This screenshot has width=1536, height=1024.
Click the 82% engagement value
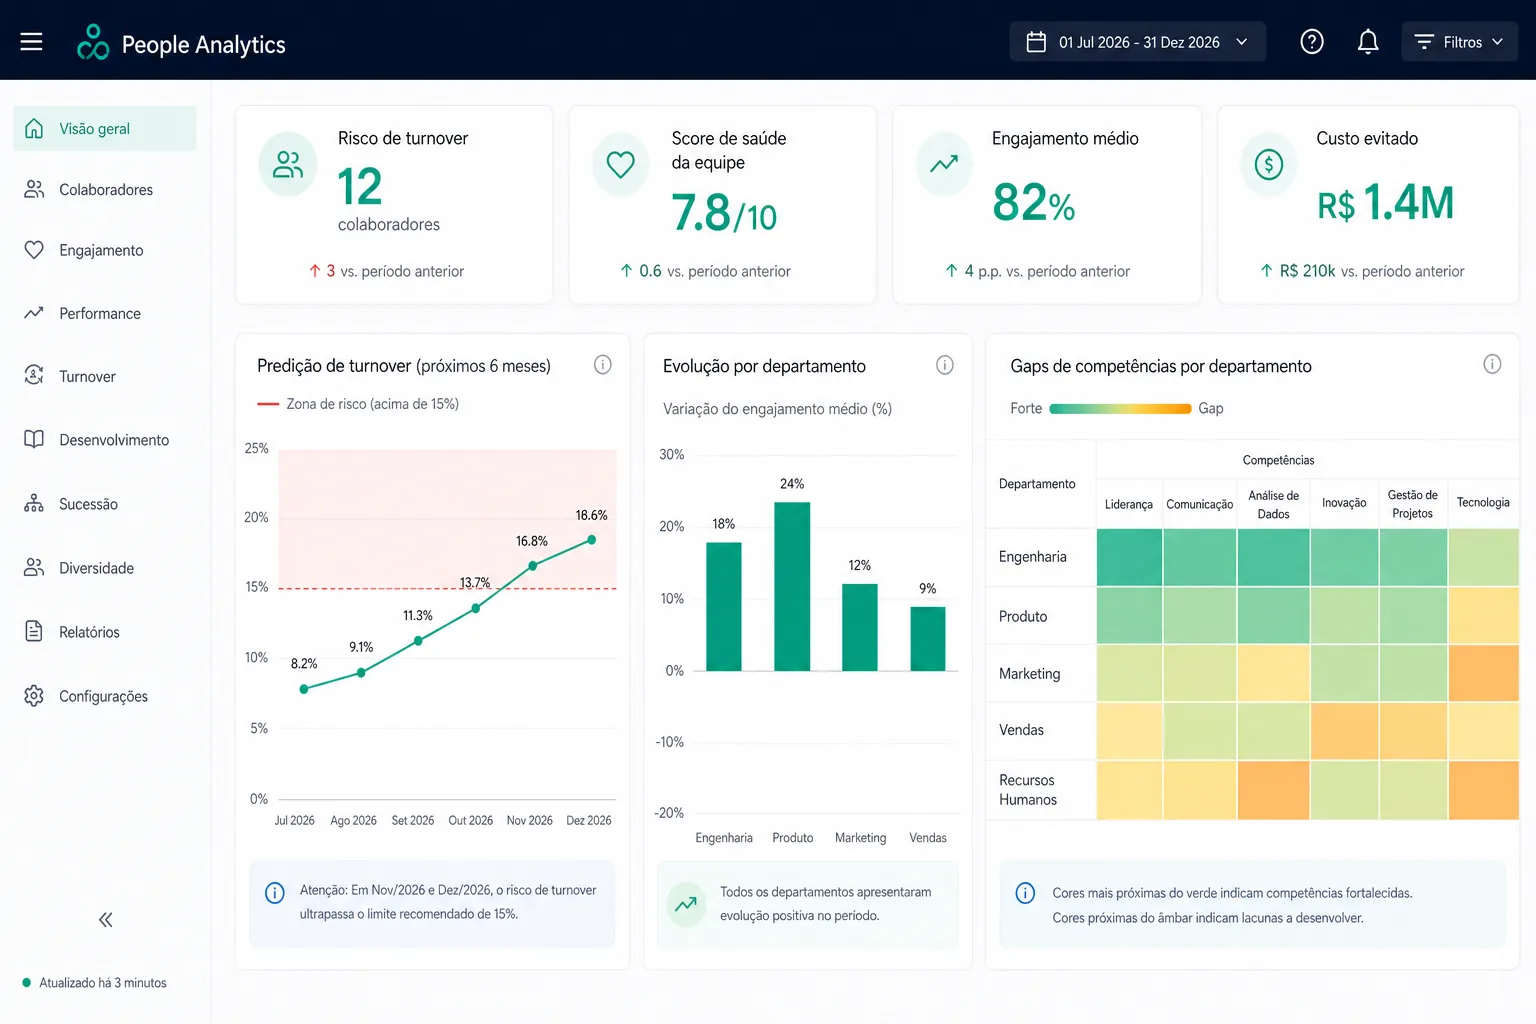point(1034,203)
